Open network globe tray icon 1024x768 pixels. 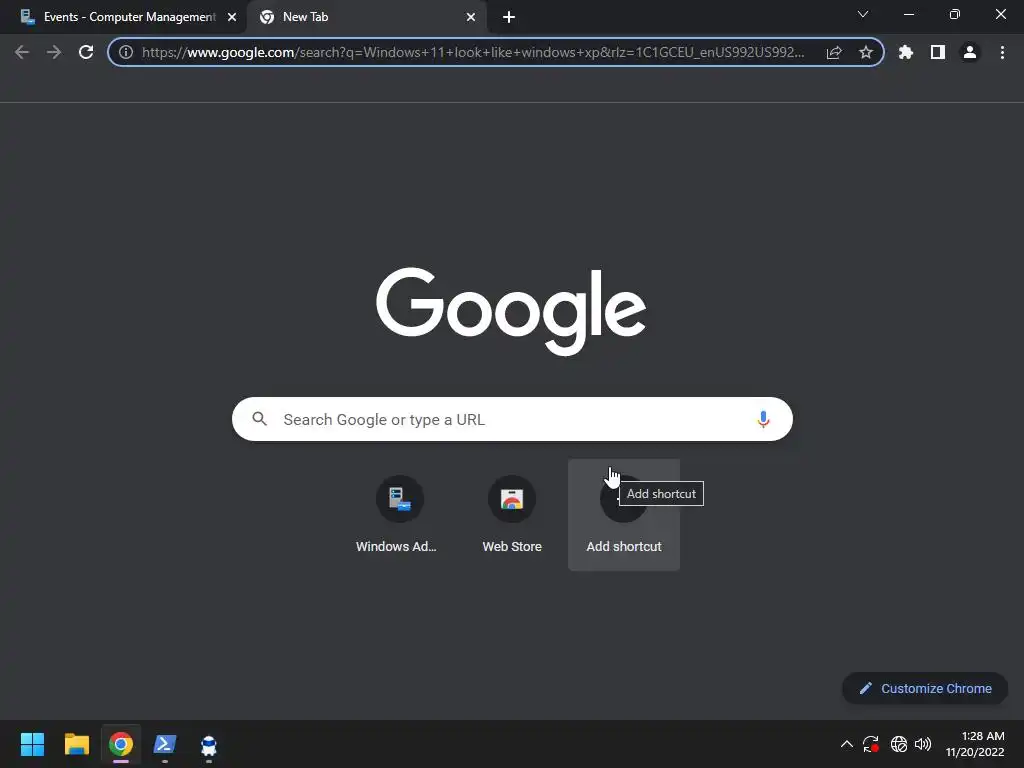pos(899,744)
